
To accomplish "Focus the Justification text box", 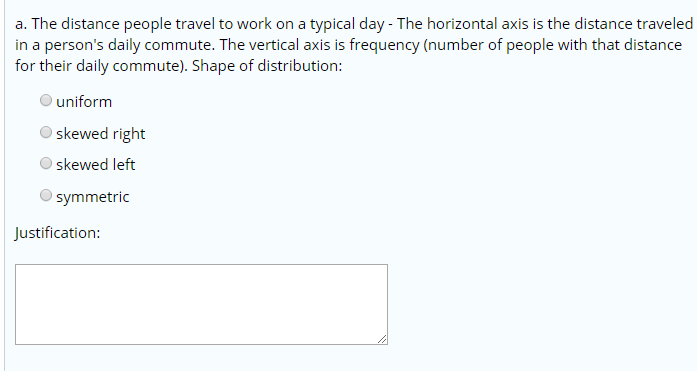I will 201,304.
